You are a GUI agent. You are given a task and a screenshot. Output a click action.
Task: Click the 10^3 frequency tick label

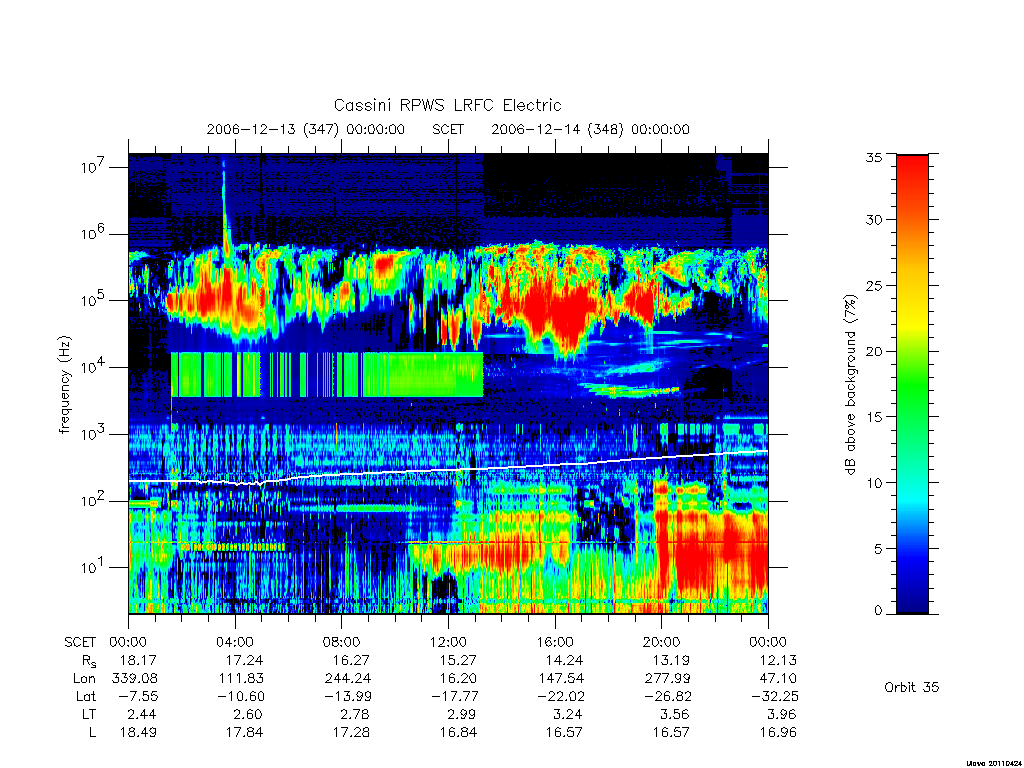(x=94, y=433)
